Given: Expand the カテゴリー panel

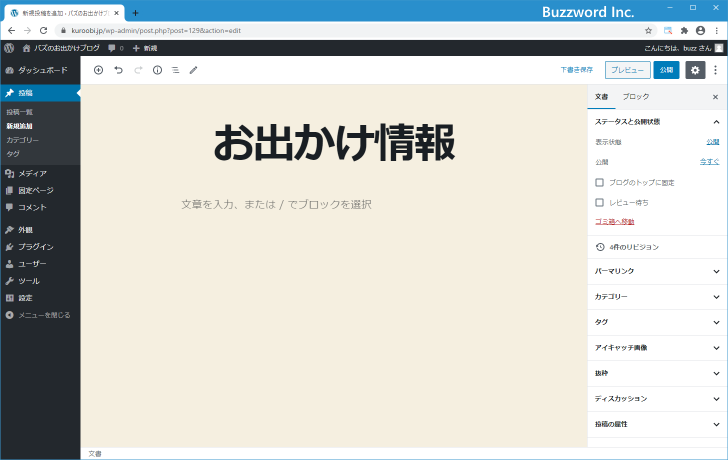Looking at the screenshot, I should [x=656, y=297].
